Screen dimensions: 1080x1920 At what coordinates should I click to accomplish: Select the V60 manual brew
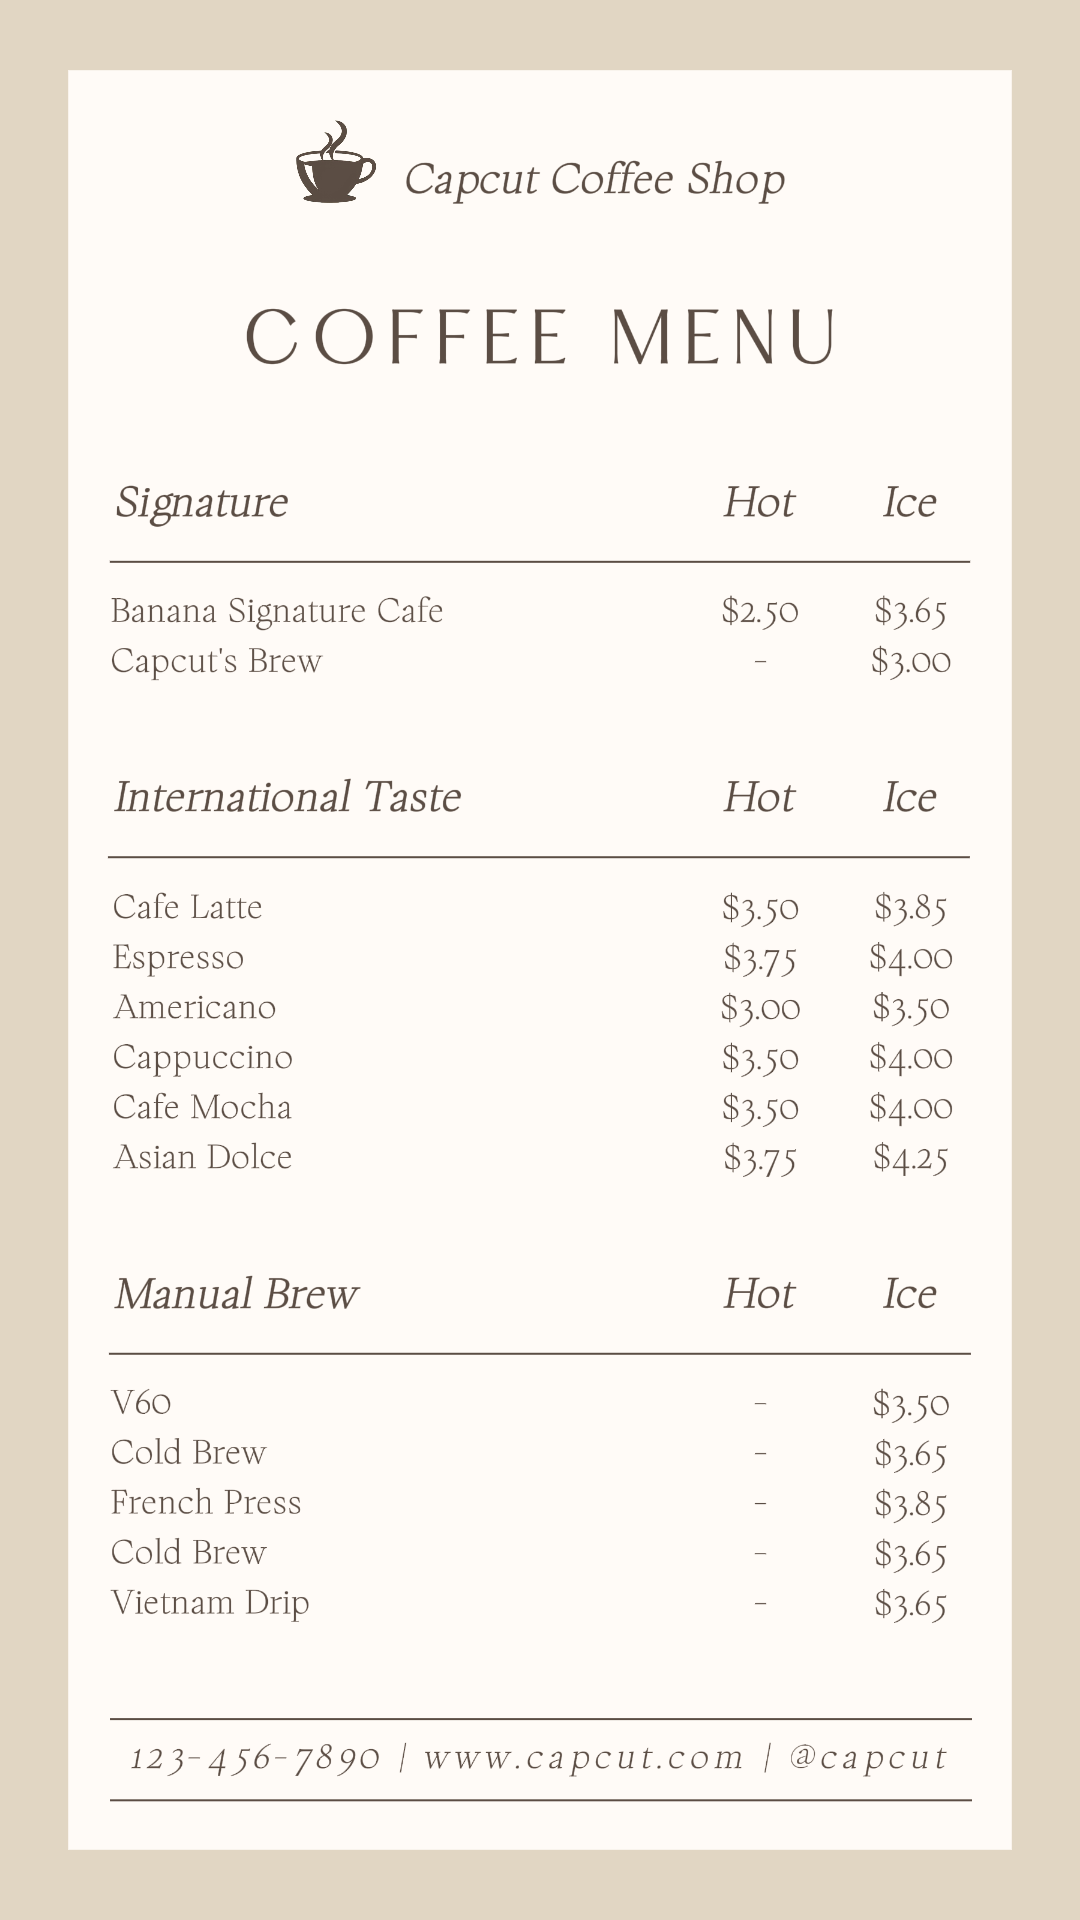coord(141,1403)
